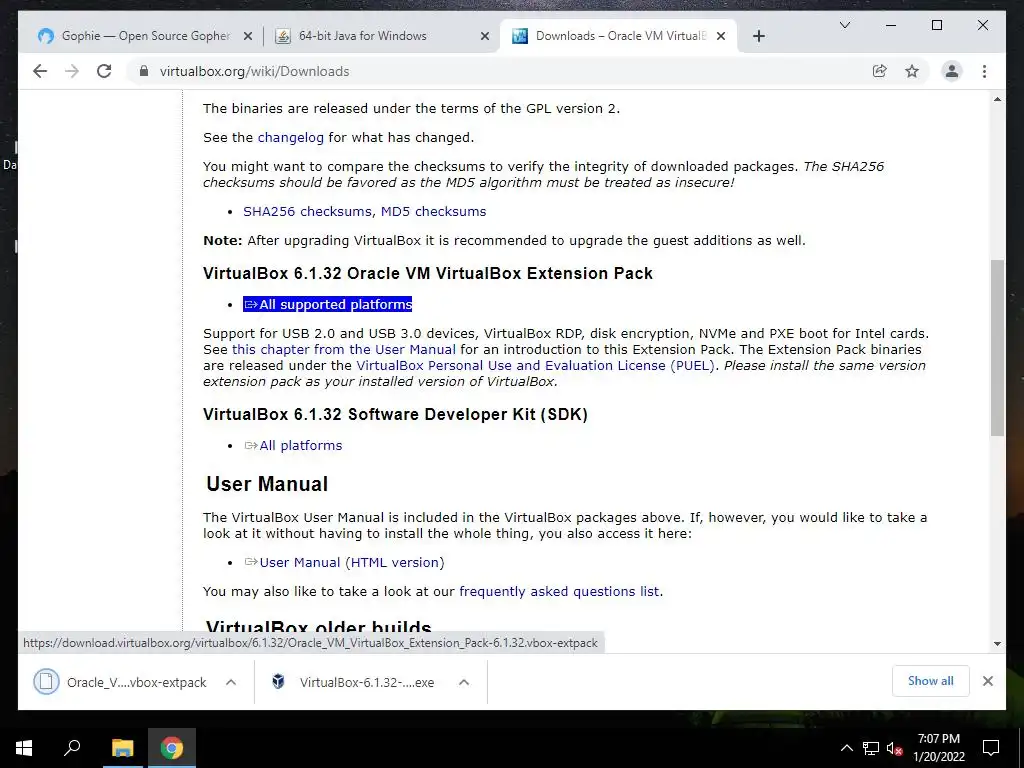The width and height of the screenshot is (1024, 768).
Task: Open the changelog link
Action: (x=291, y=138)
